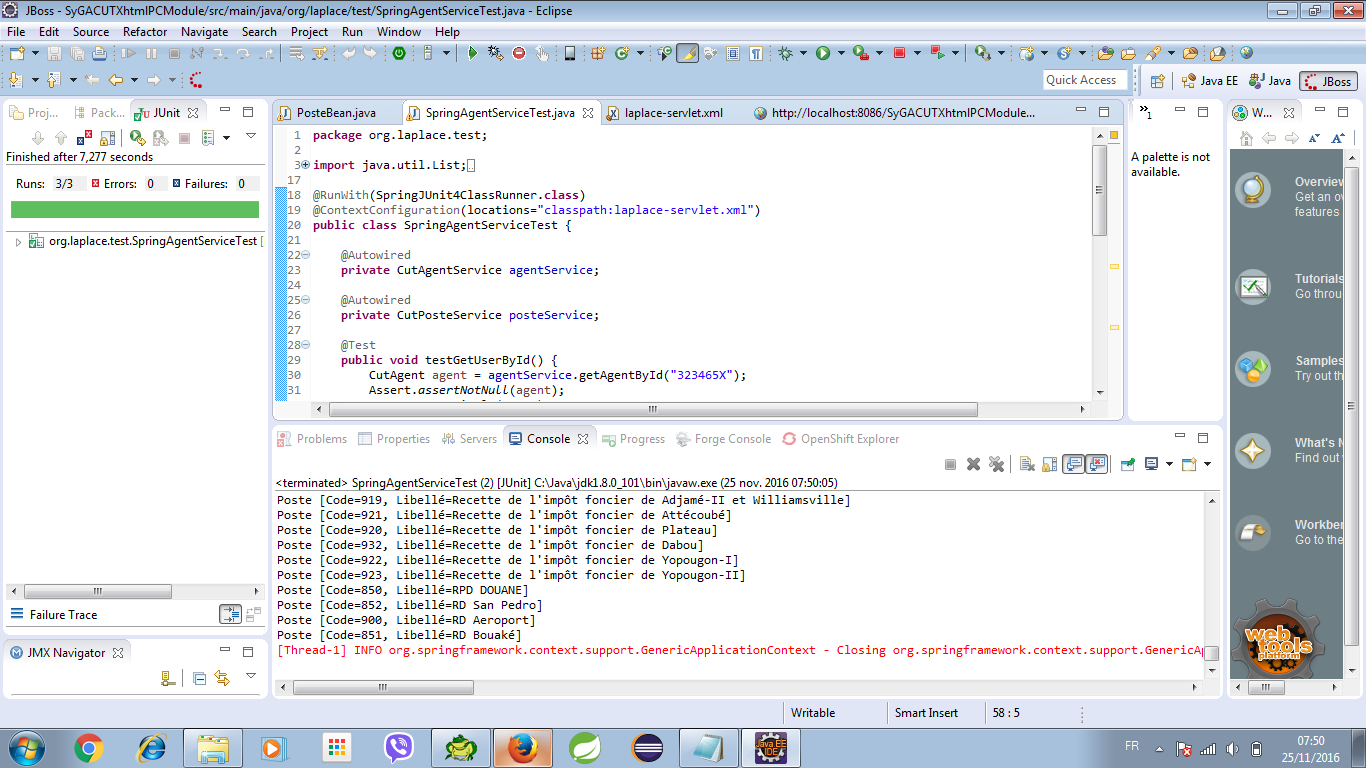Toggle Block Selection Mode button
The width and height of the screenshot is (1366, 768).
tap(733, 53)
